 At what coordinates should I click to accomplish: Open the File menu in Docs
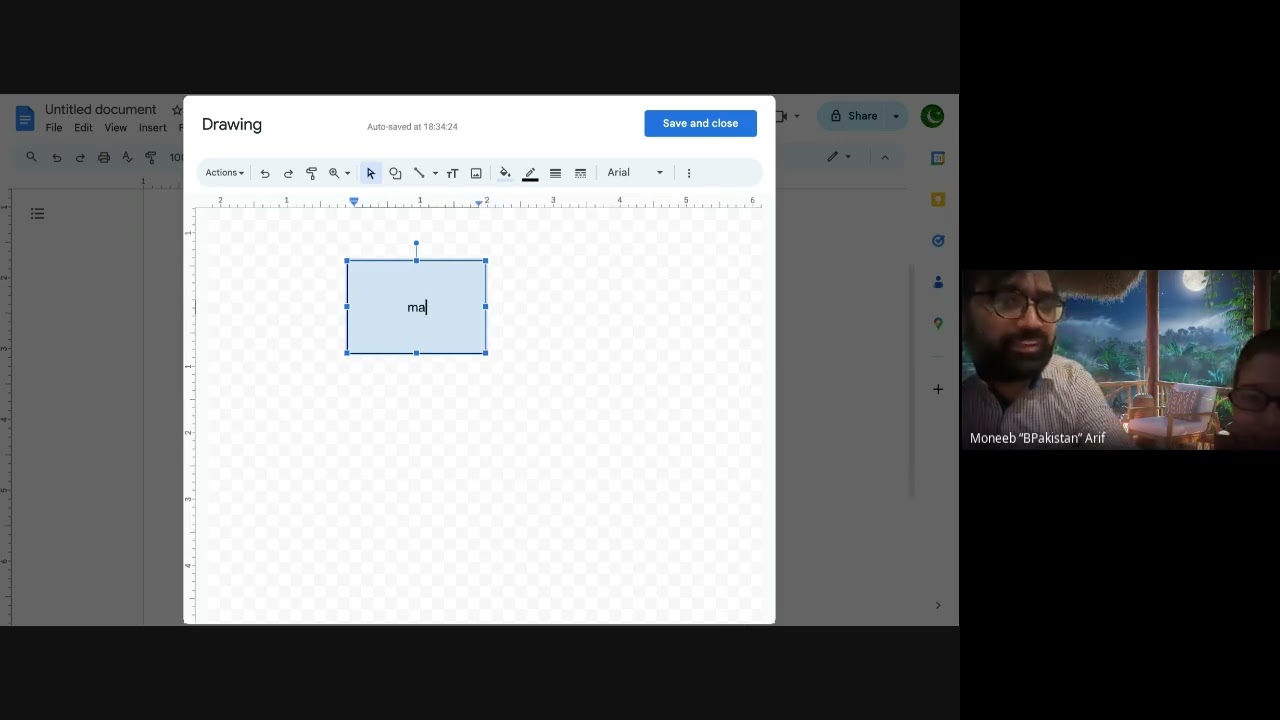[x=54, y=128]
